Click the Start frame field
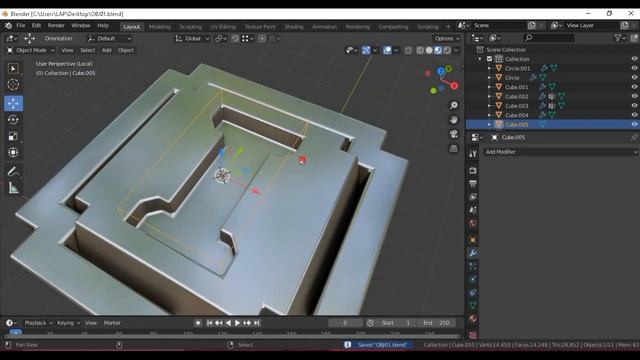640x360 pixels. tap(395, 323)
